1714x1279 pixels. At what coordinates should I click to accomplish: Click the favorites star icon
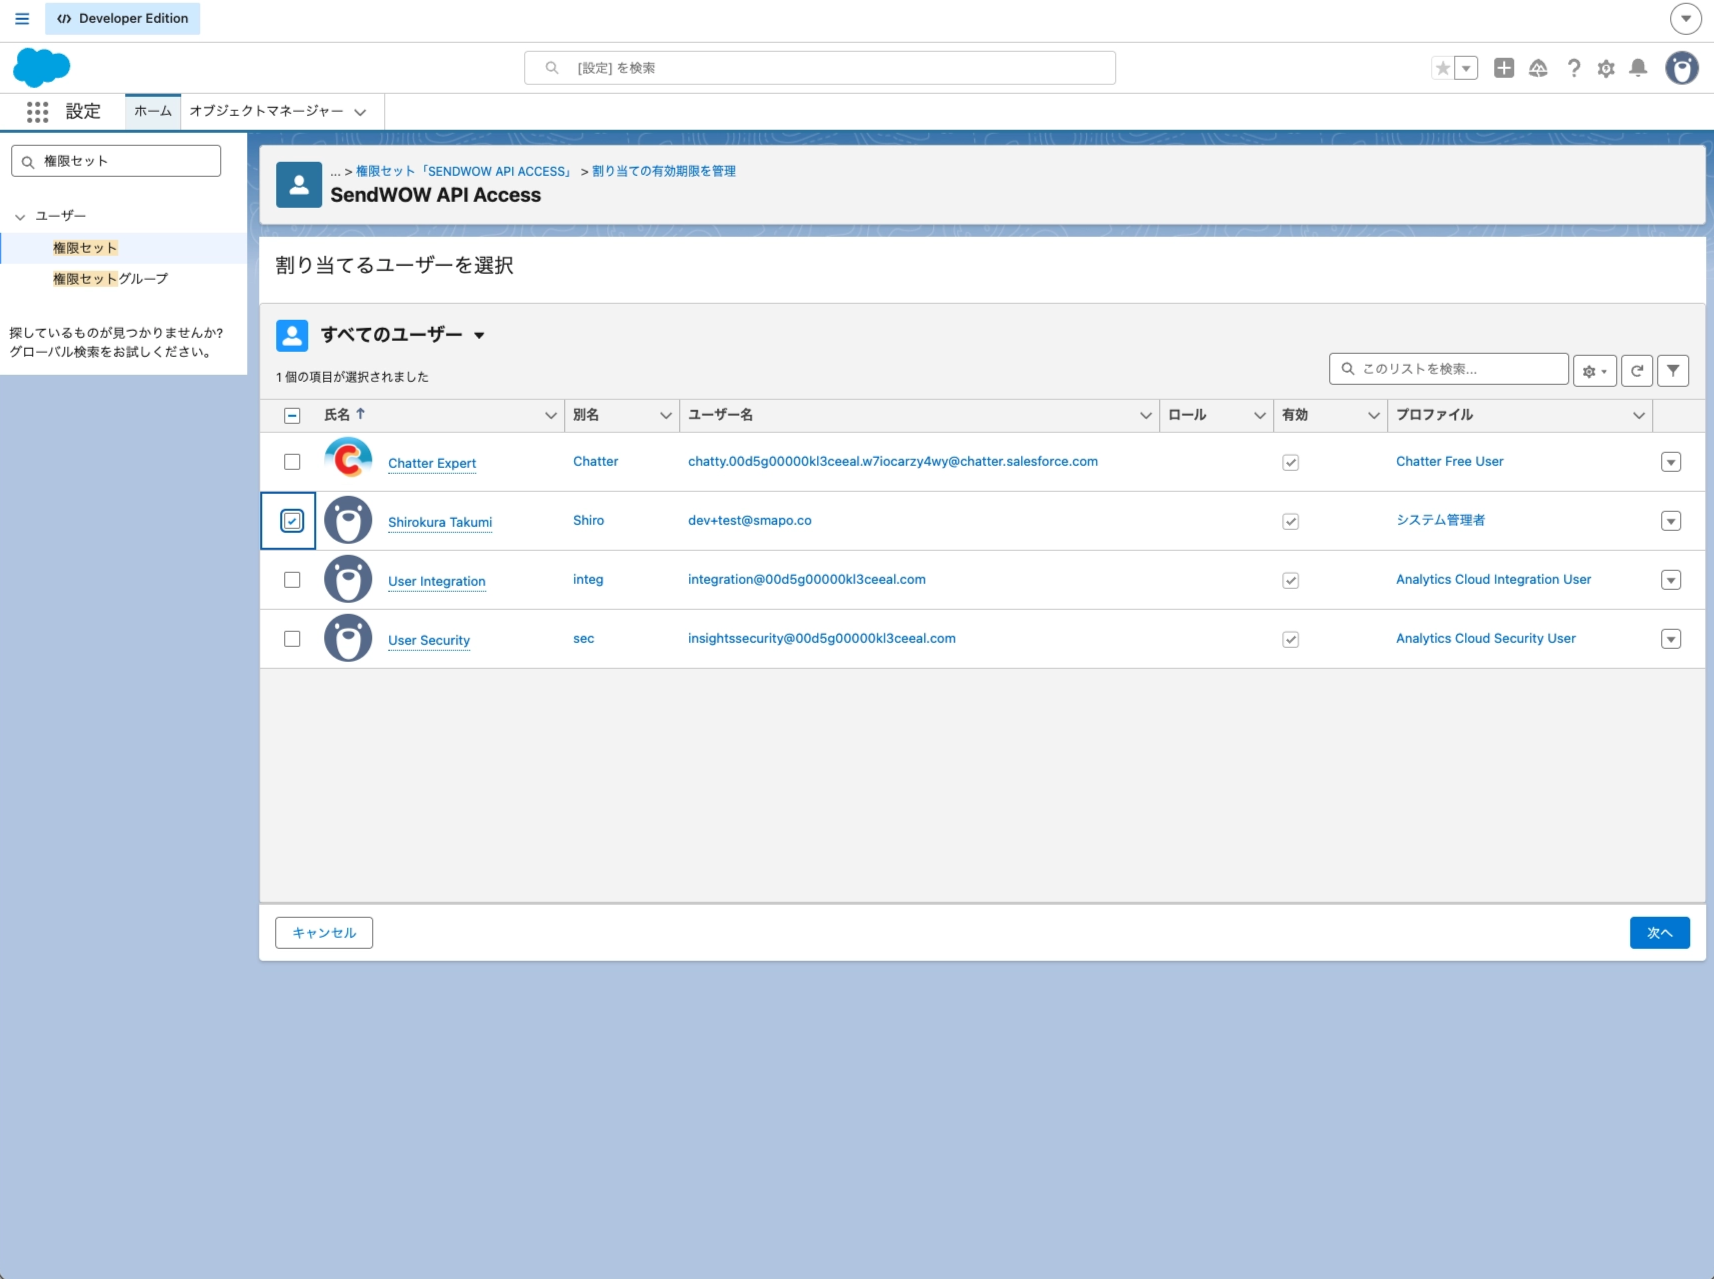[1442, 68]
